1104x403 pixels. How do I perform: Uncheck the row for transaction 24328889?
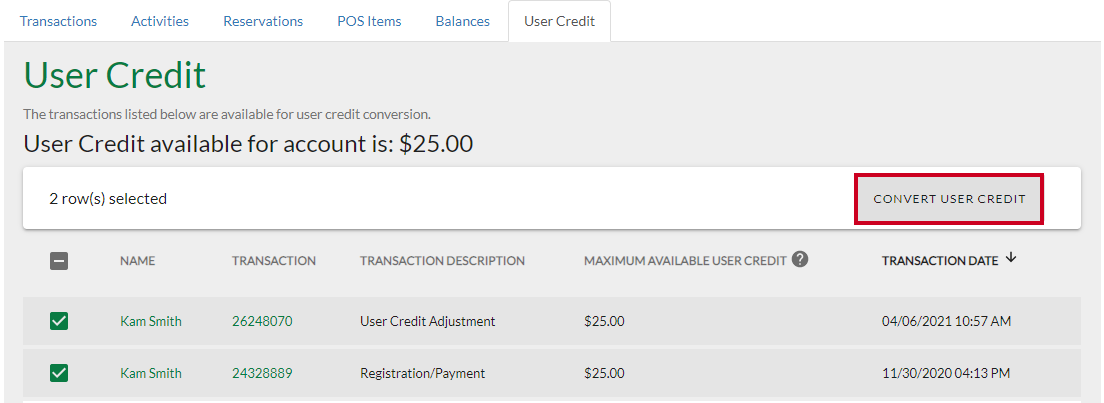click(59, 373)
